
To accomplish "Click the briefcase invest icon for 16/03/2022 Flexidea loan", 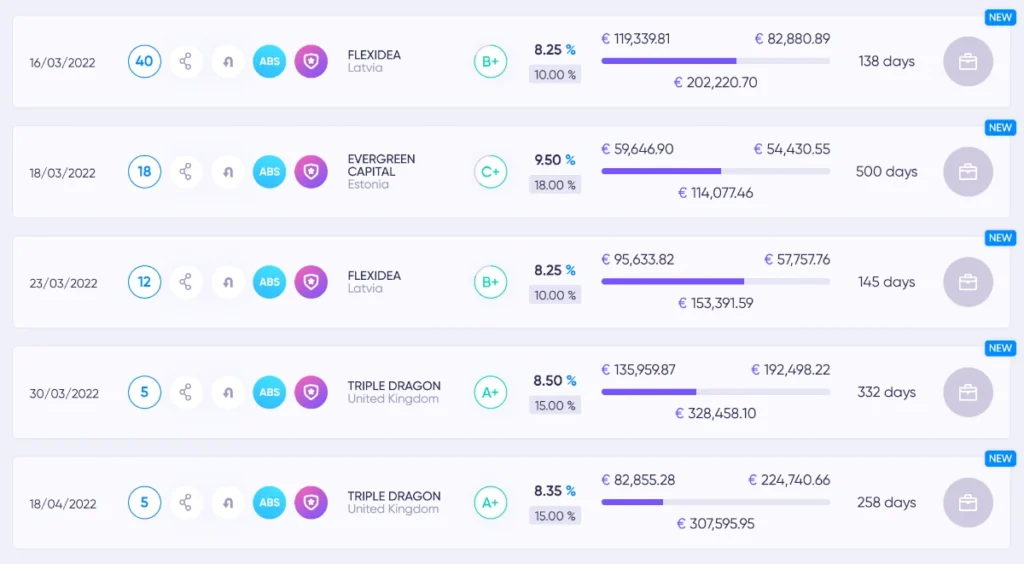I will click(968, 61).
